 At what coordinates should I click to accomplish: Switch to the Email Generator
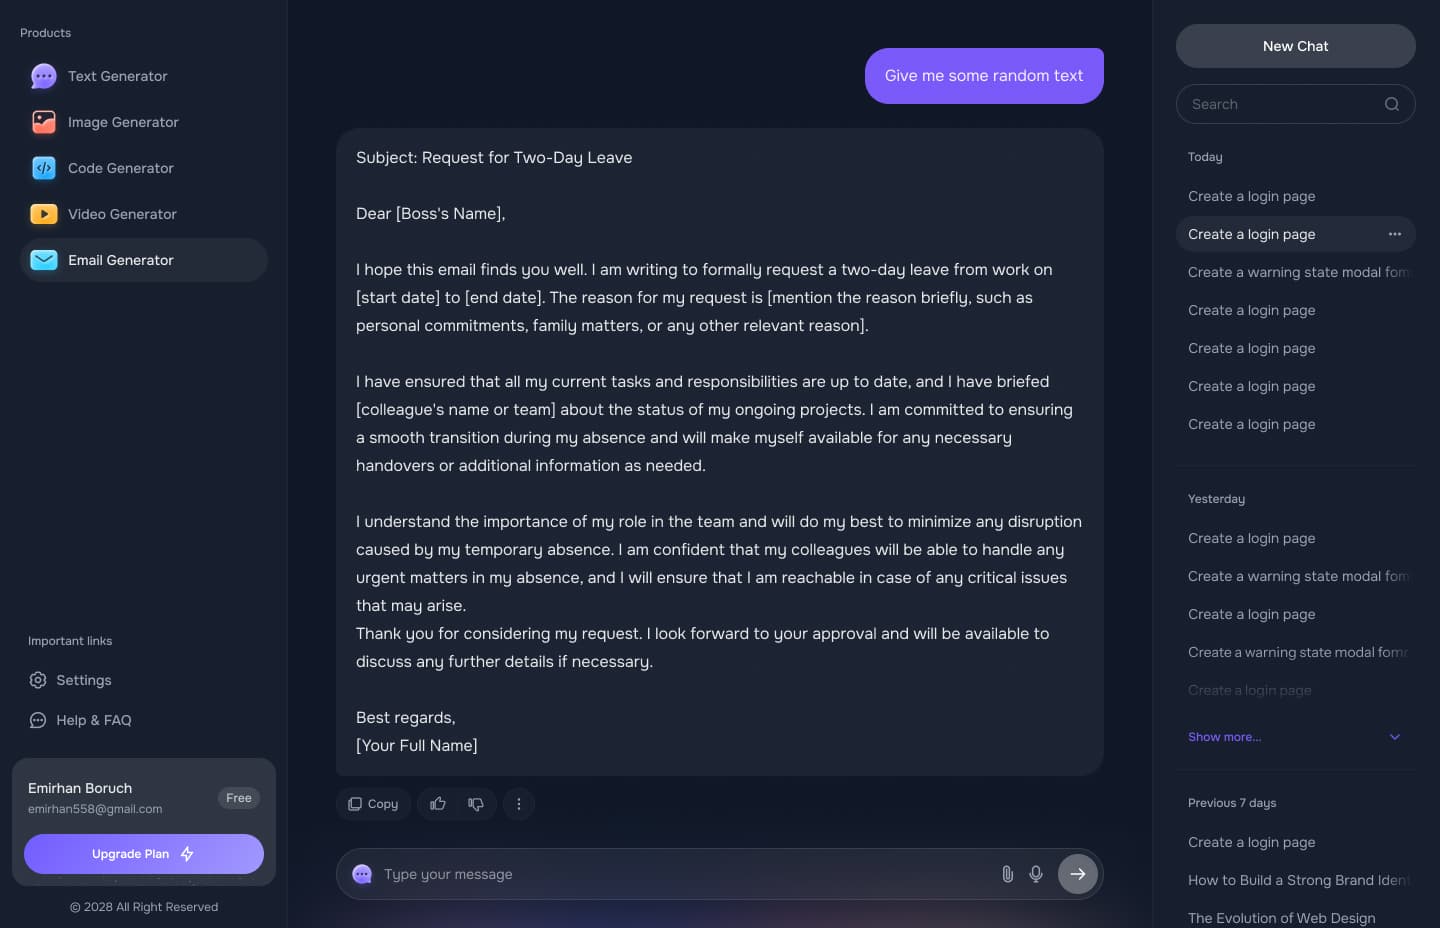121,260
